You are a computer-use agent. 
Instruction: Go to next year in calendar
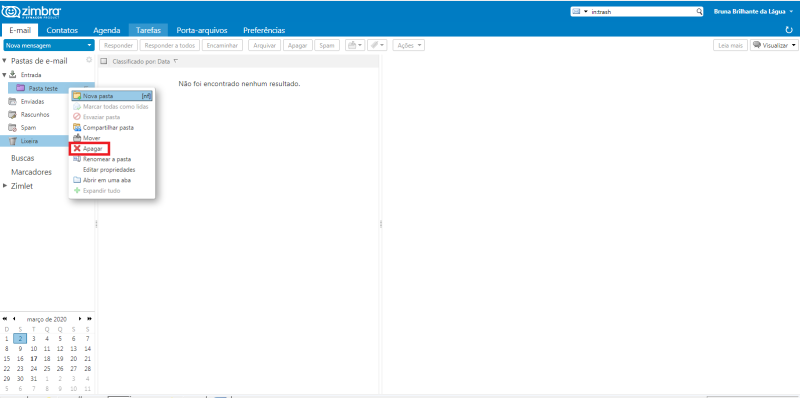click(90, 319)
